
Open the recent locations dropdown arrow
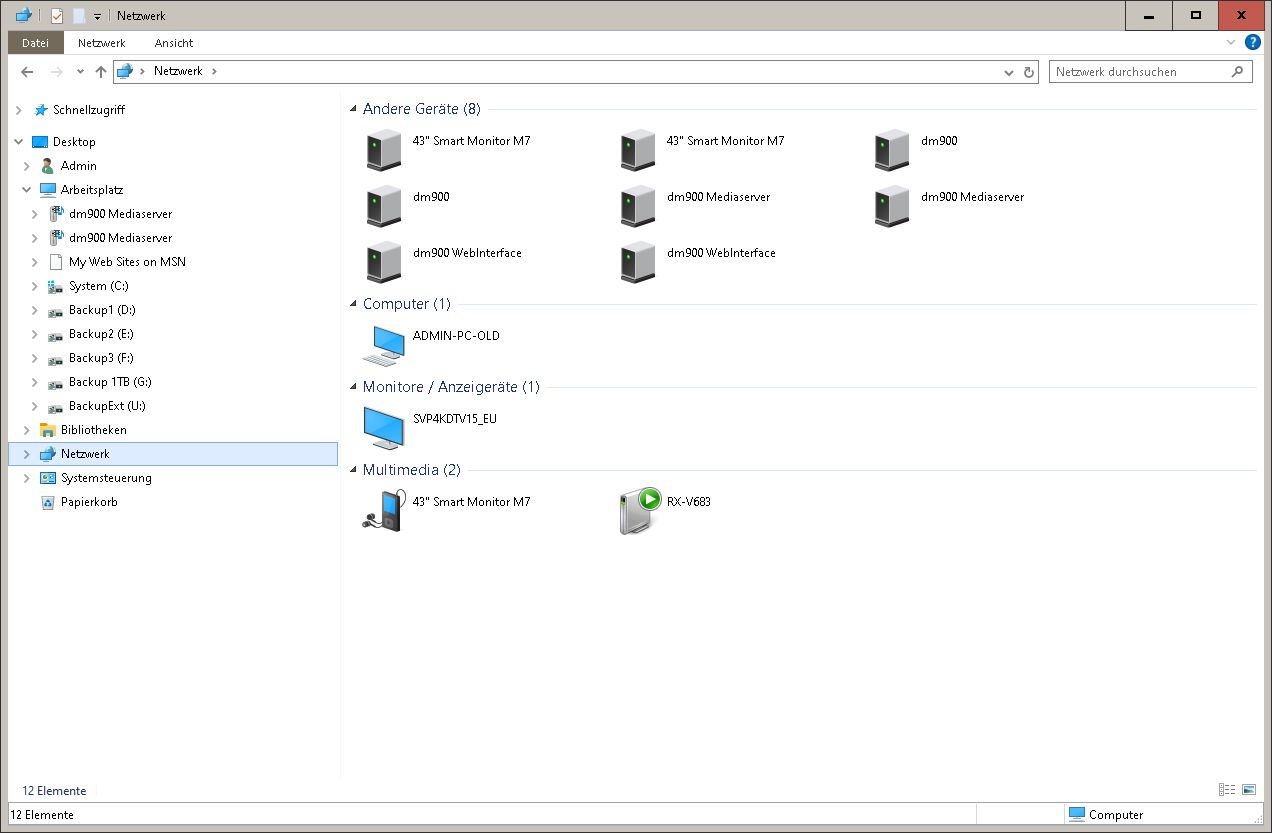[80, 72]
